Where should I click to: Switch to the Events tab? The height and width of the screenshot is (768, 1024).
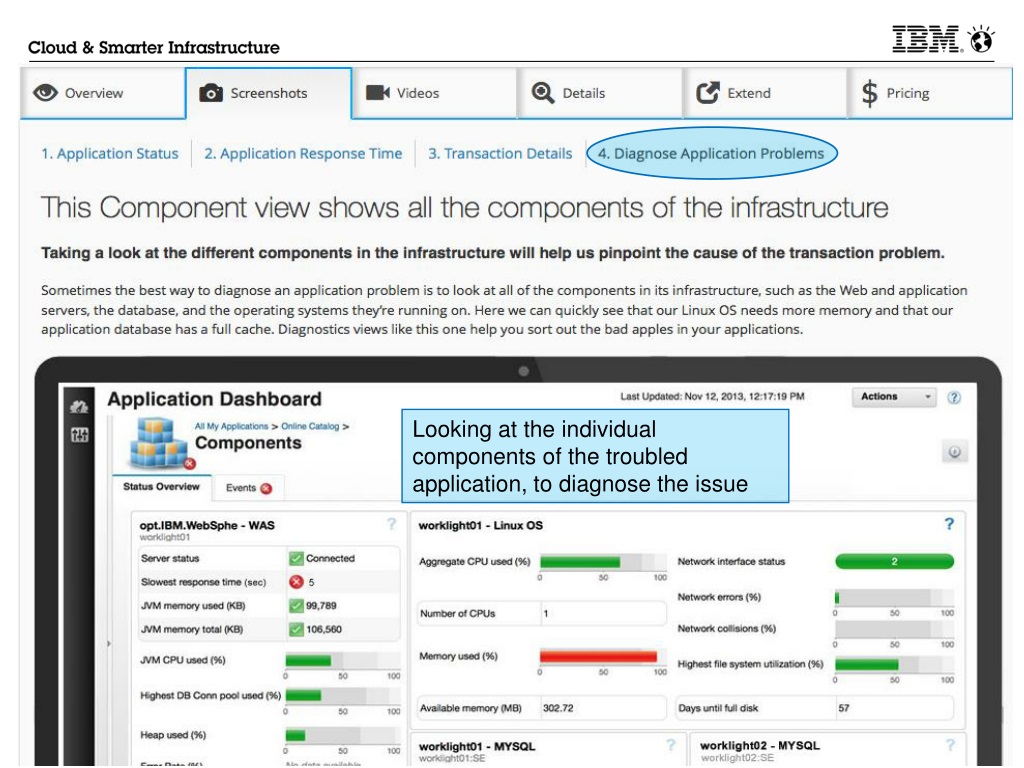(x=248, y=488)
